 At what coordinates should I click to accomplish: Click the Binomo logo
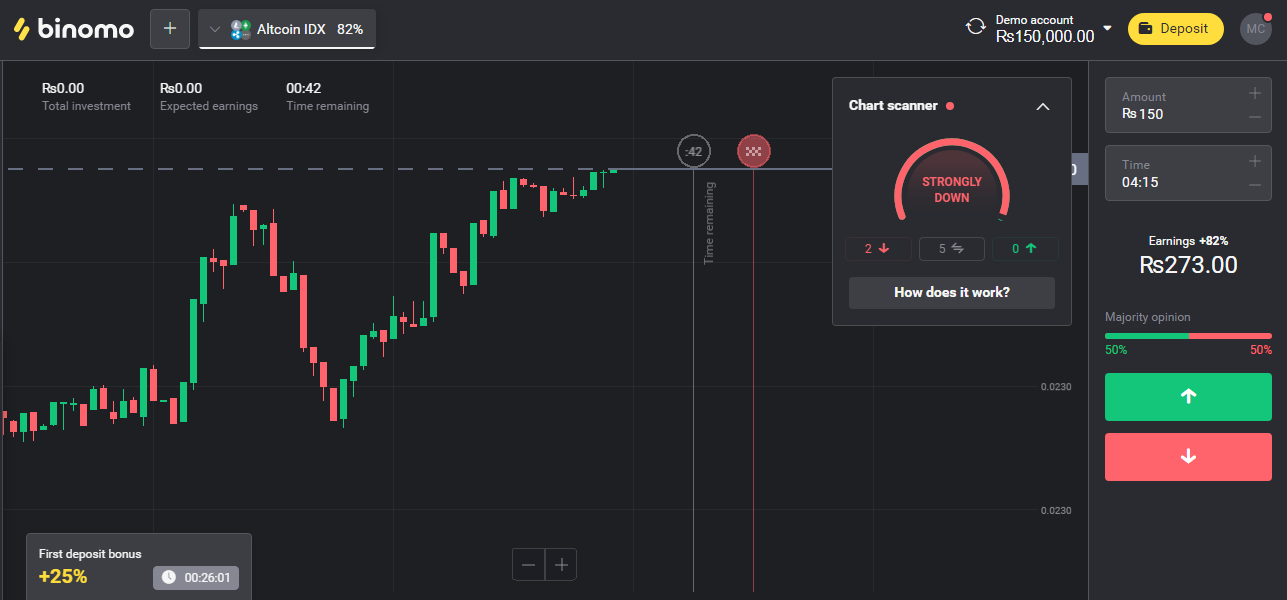pos(73,29)
